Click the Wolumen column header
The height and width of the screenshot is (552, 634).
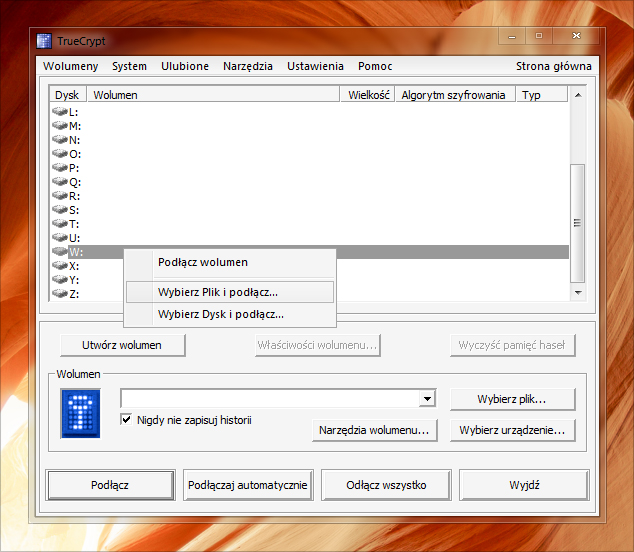coord(213,95)
